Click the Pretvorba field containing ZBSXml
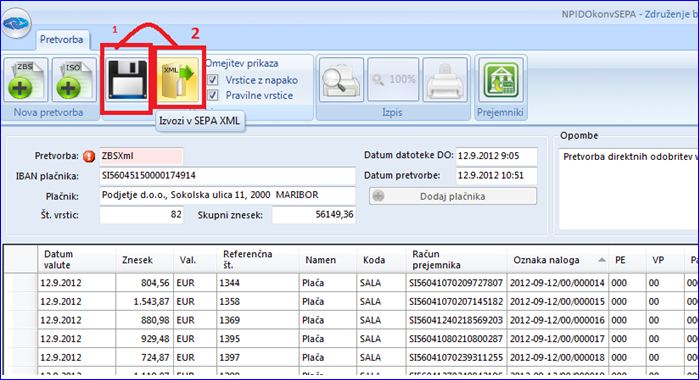Image resolution: width=699 pixels, height=380 pixels. pos(141,156)
